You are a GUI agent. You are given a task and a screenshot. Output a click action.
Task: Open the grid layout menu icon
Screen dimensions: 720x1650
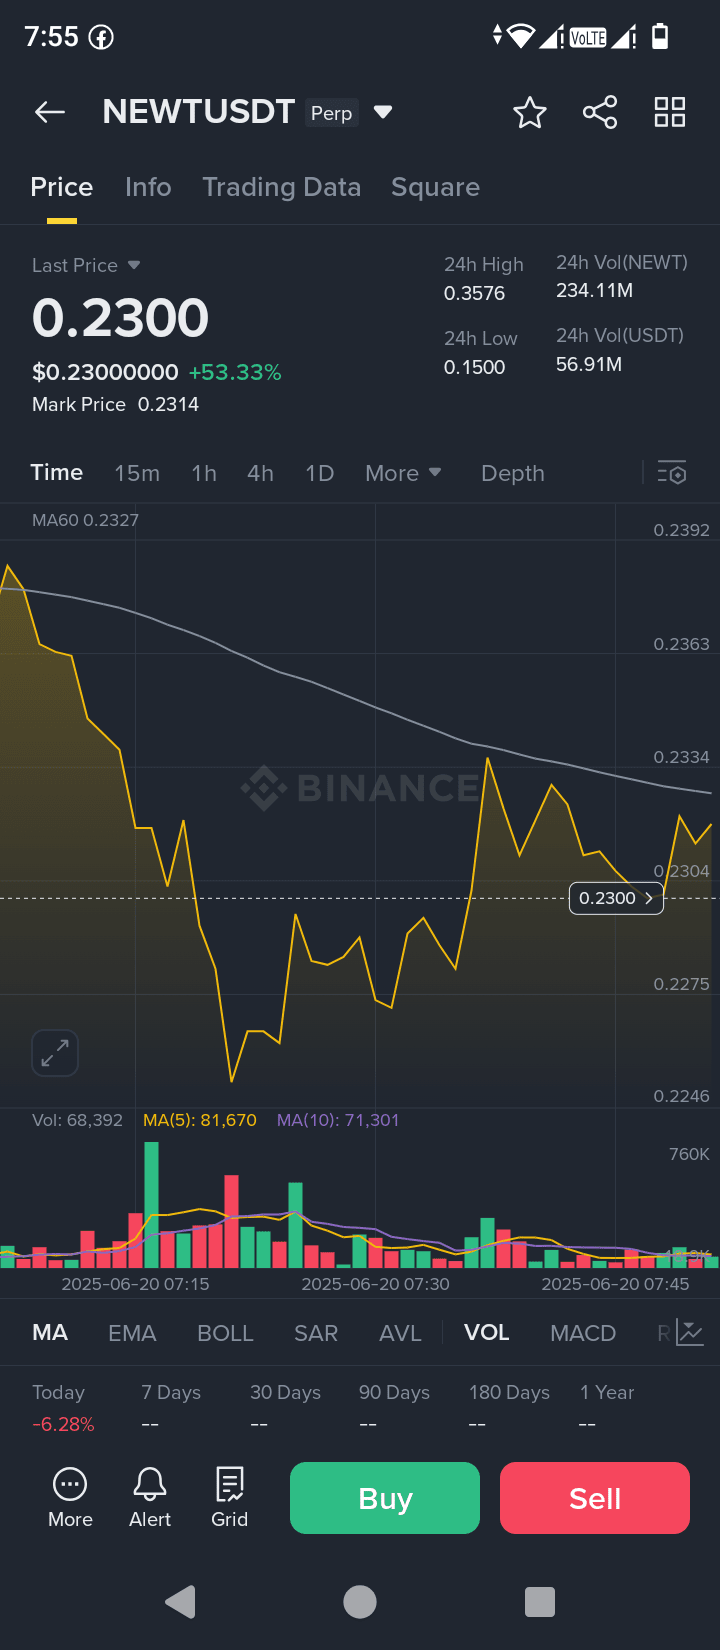[x=669, y=112]
